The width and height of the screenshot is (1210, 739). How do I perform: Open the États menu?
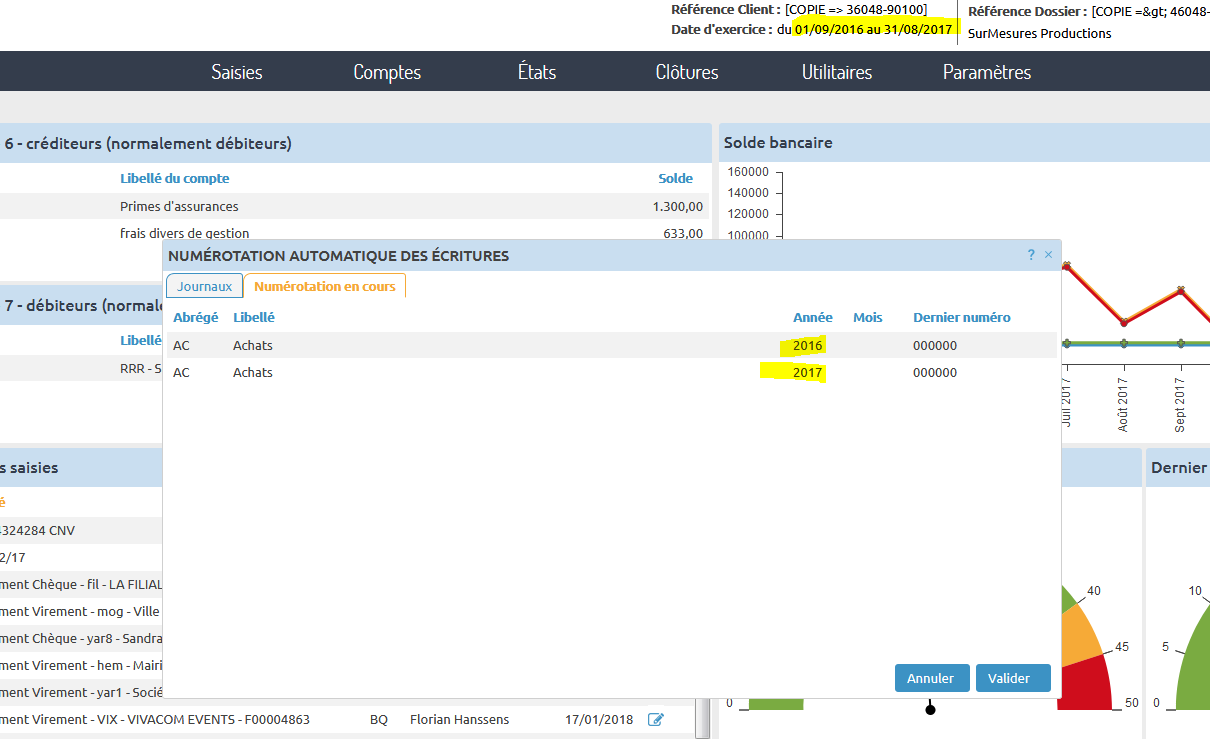(537, 72)
